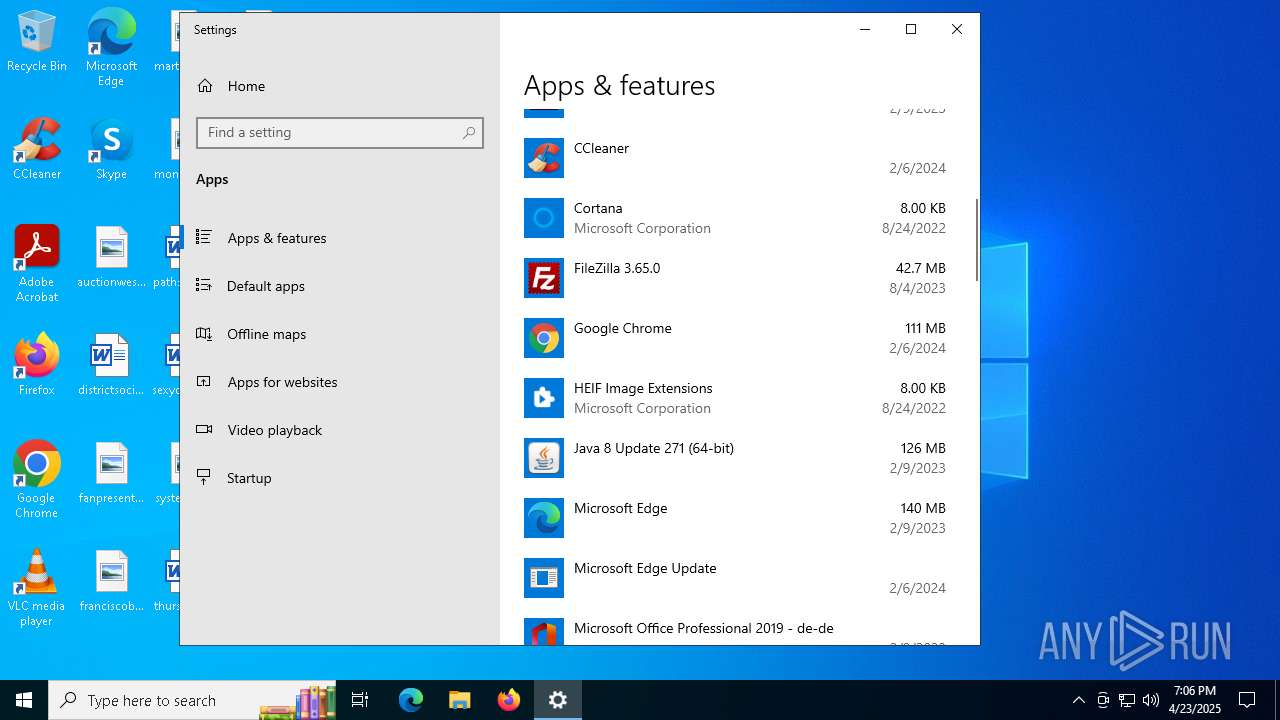Open the Windows Start menu
The width and height of the screenshot is (1280, 720).
click(24, 700)
